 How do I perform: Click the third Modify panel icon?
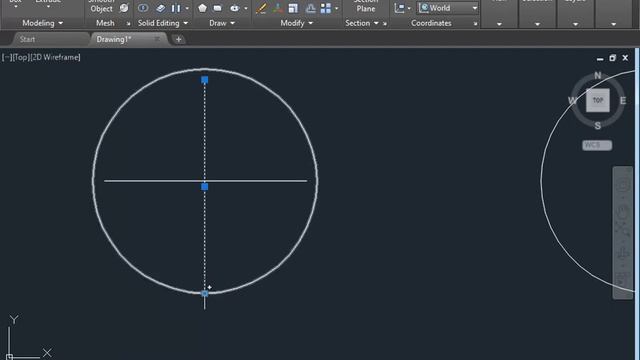(x=293, y=8)
